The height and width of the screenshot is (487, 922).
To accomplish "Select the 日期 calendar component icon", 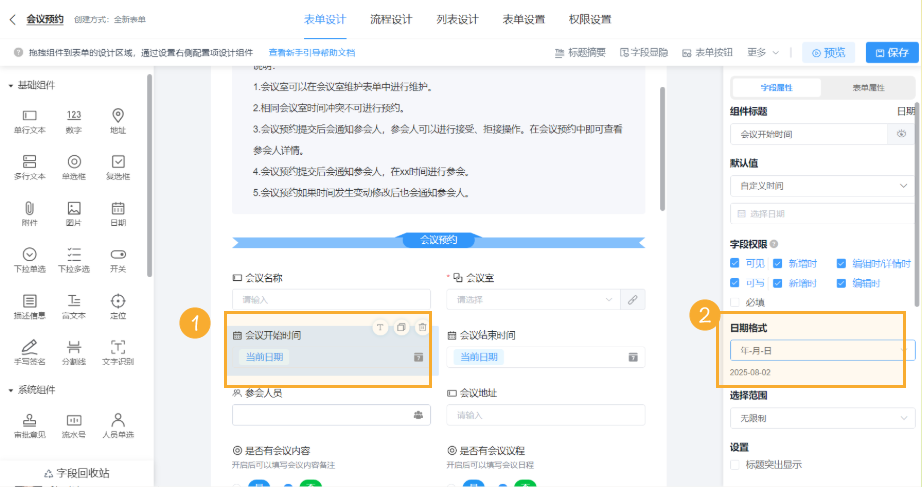I will click(x=118, y=208).
